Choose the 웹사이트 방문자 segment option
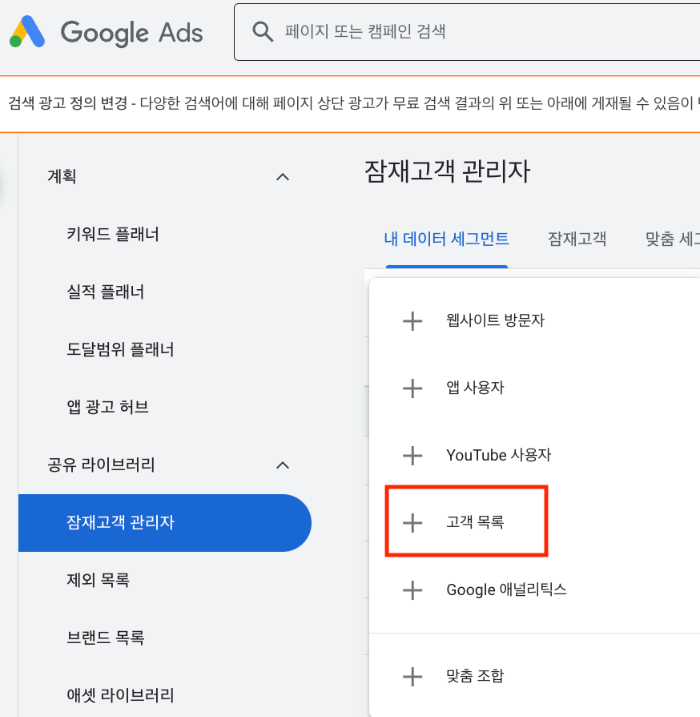700x717 pixels. click(x=495, y=320)
